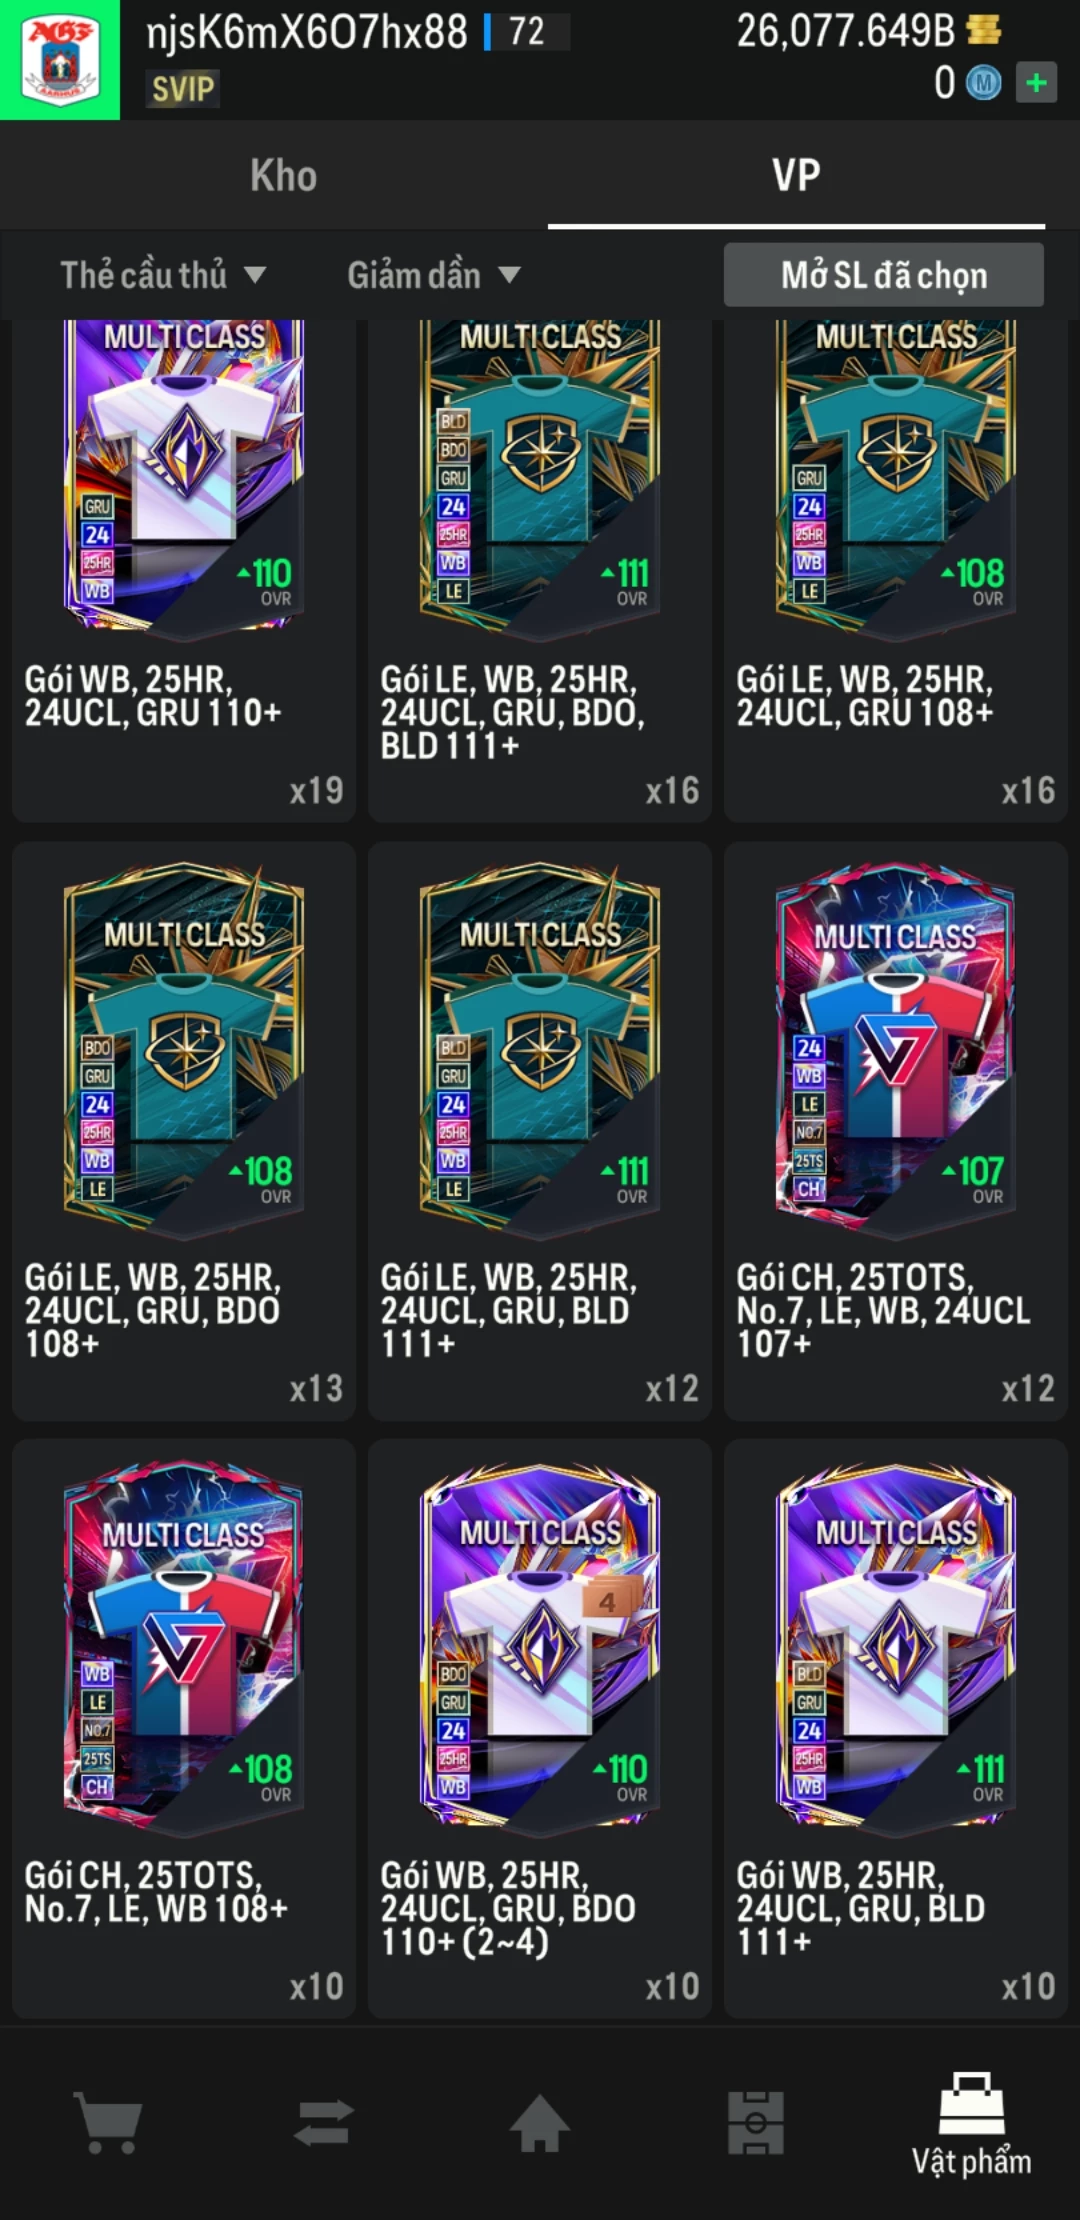The image size is (1080, 2220).
Task: Expand the Thẻ cầu thủ filter dropdown
Action: pyautogui.click(x=163, y=275)
